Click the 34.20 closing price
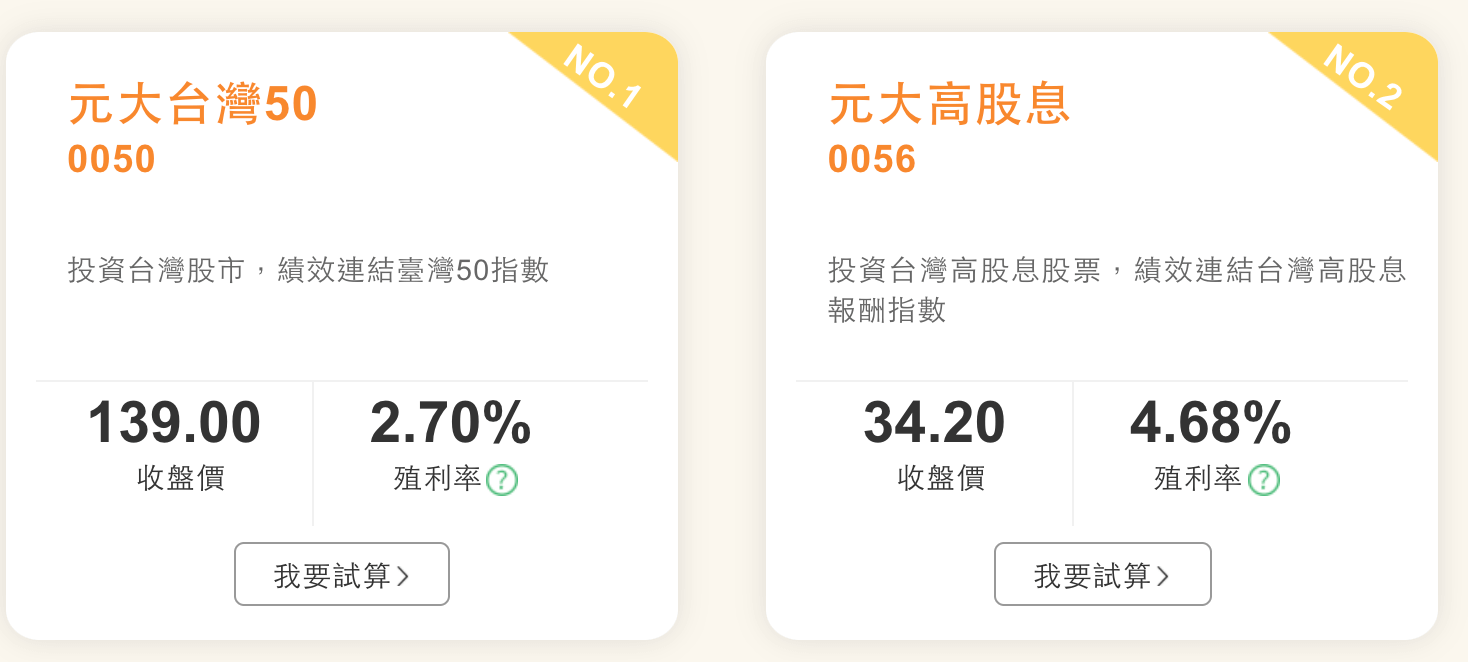 (x=935, y=423)
